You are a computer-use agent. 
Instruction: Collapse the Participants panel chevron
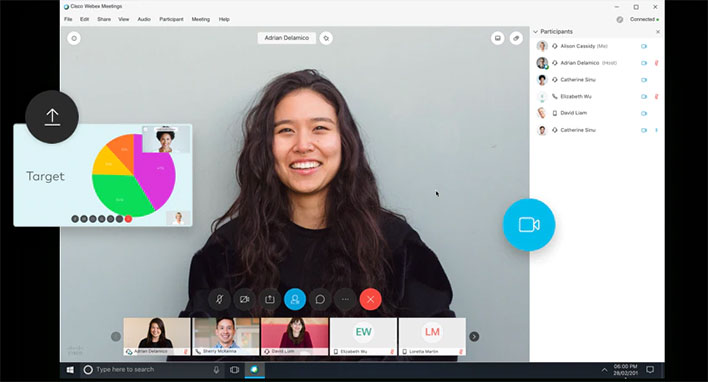pos(536,32)
